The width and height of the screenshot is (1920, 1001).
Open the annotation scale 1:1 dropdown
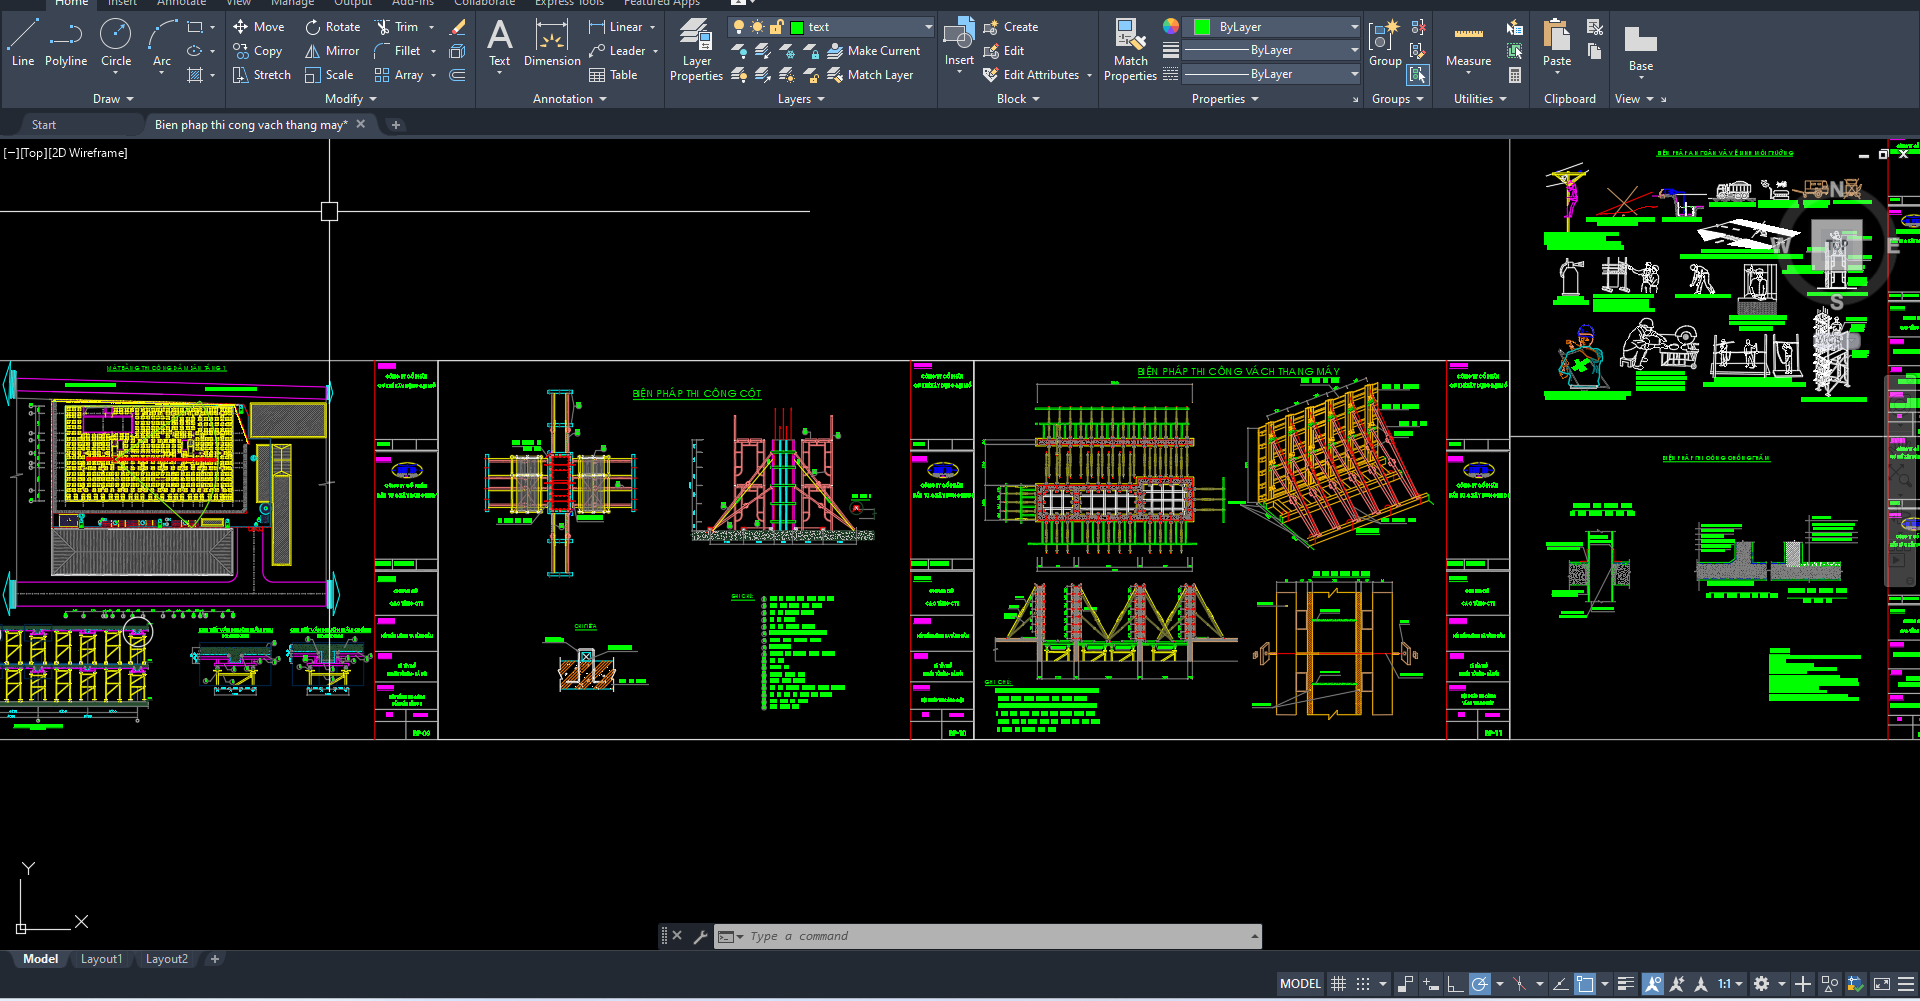coord(1730,984)
